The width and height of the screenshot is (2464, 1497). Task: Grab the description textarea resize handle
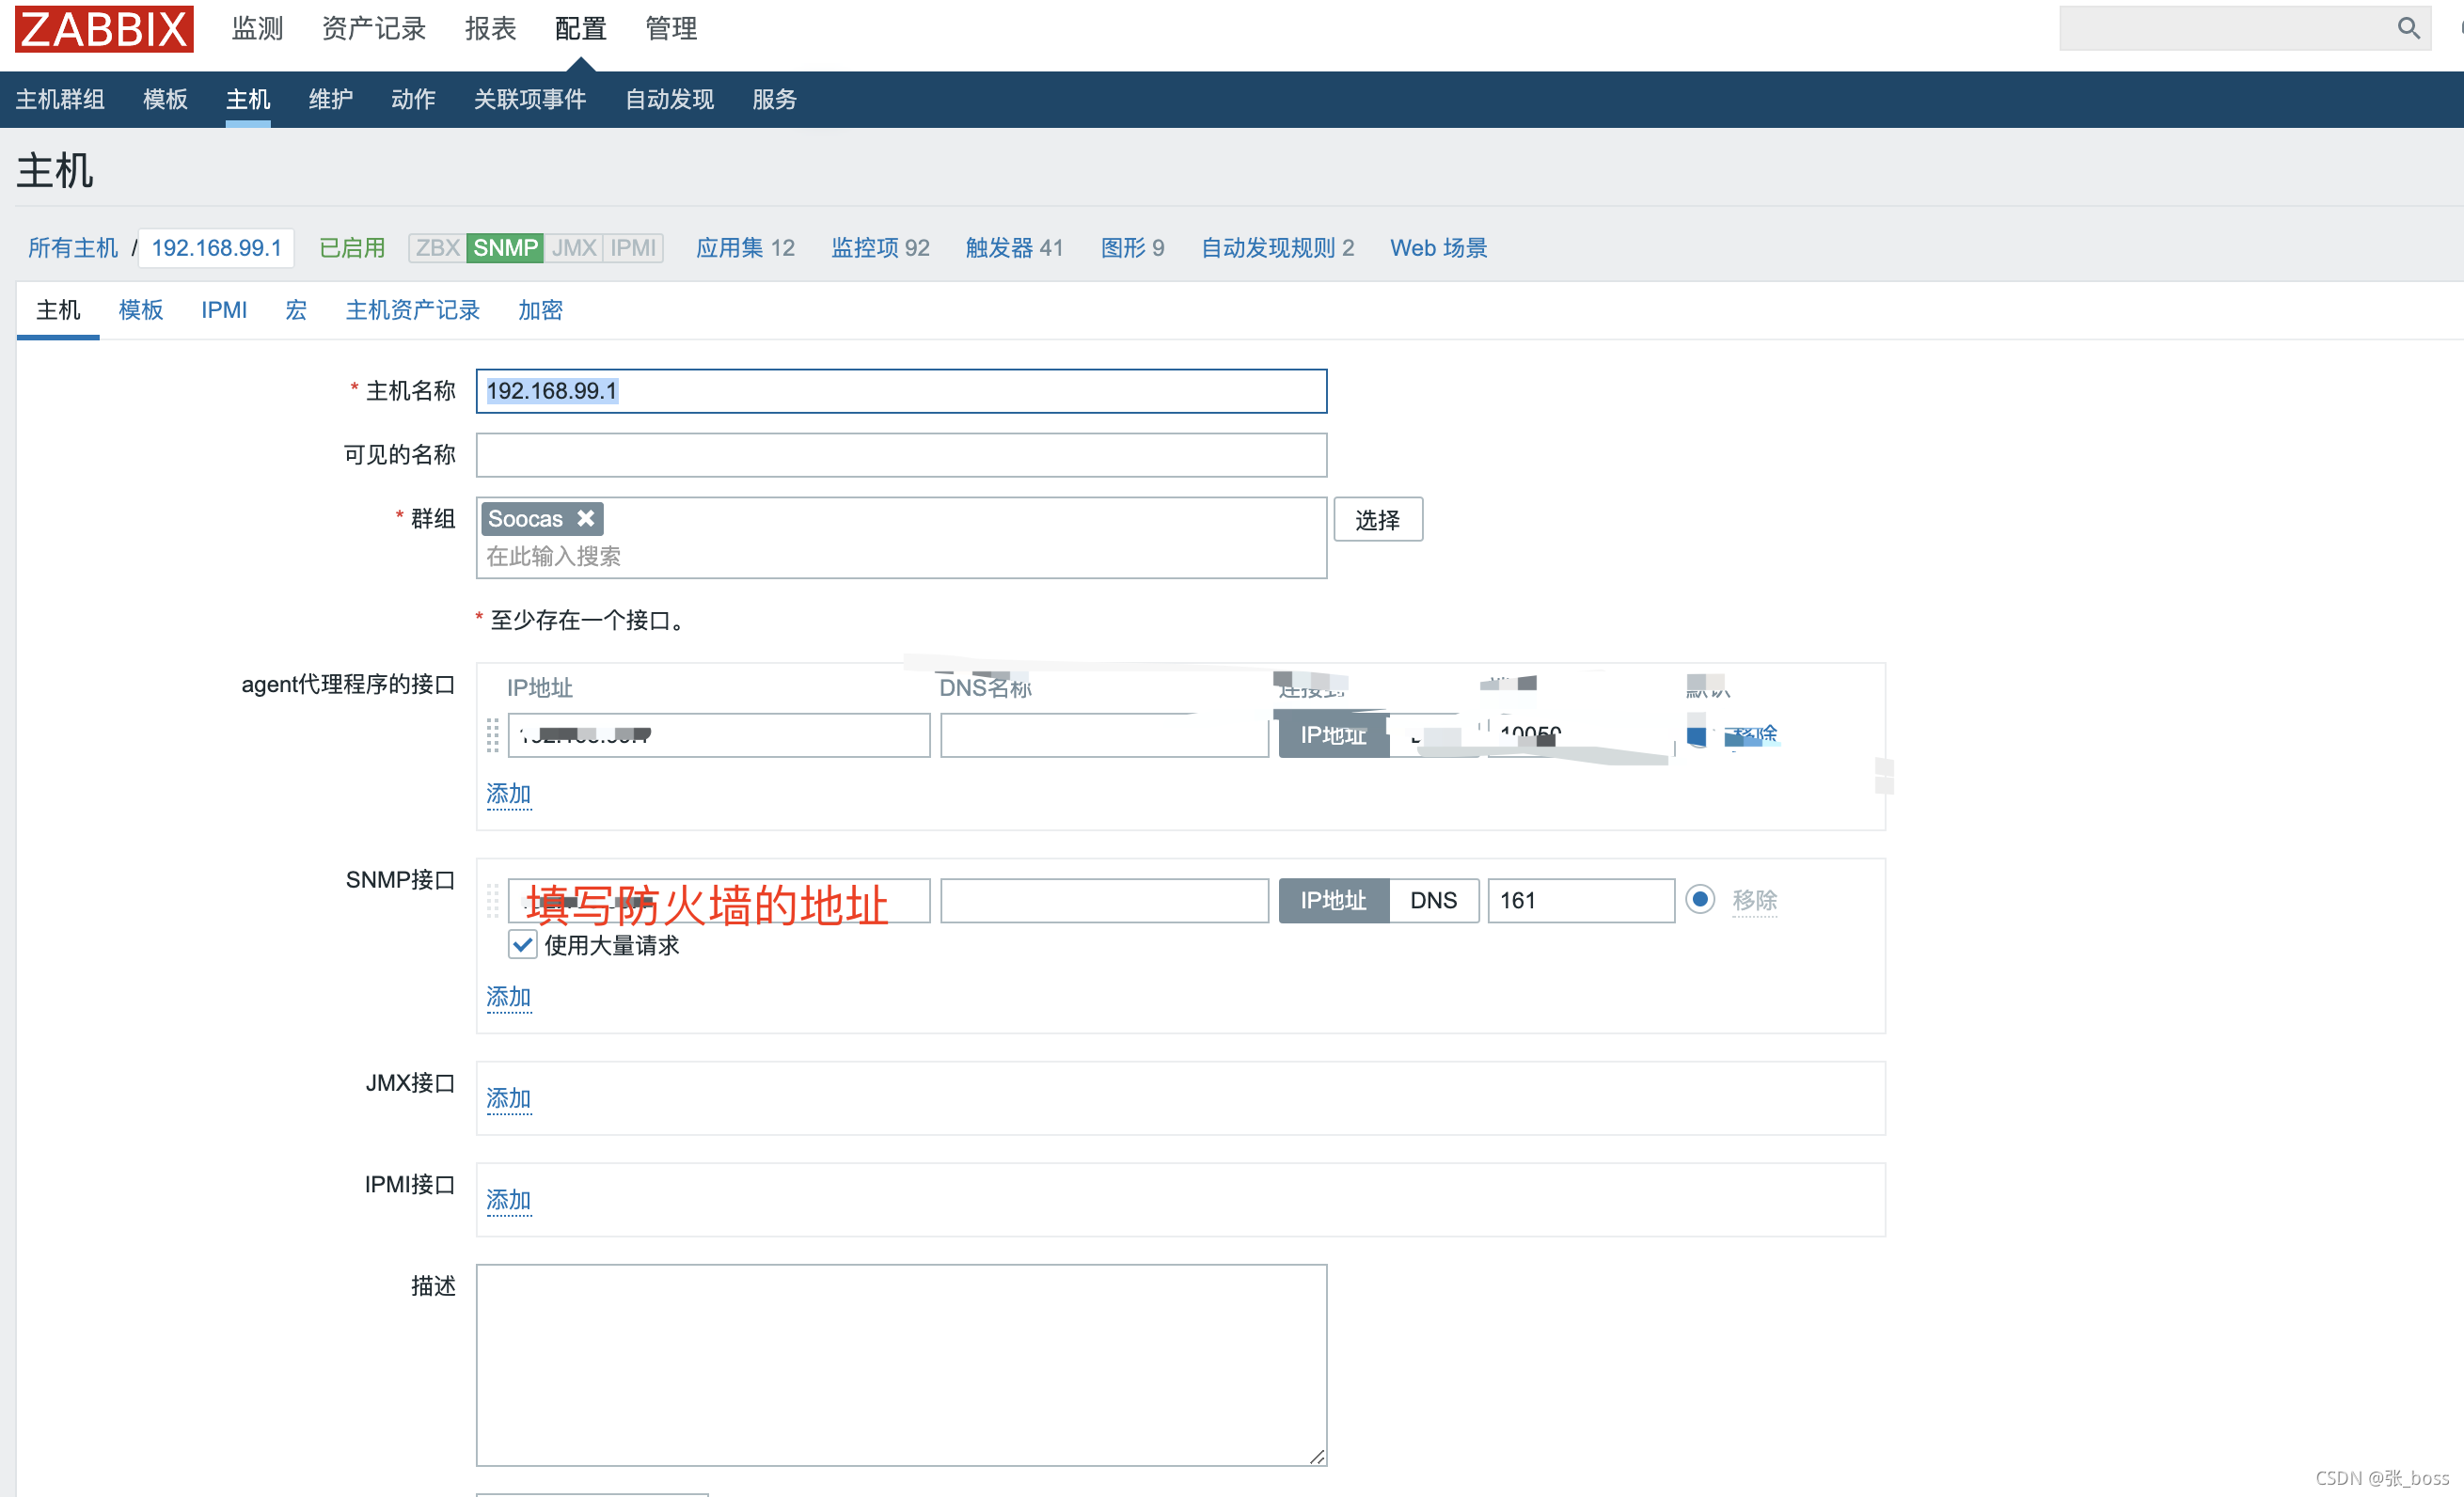click(x=1317, y=1455)
